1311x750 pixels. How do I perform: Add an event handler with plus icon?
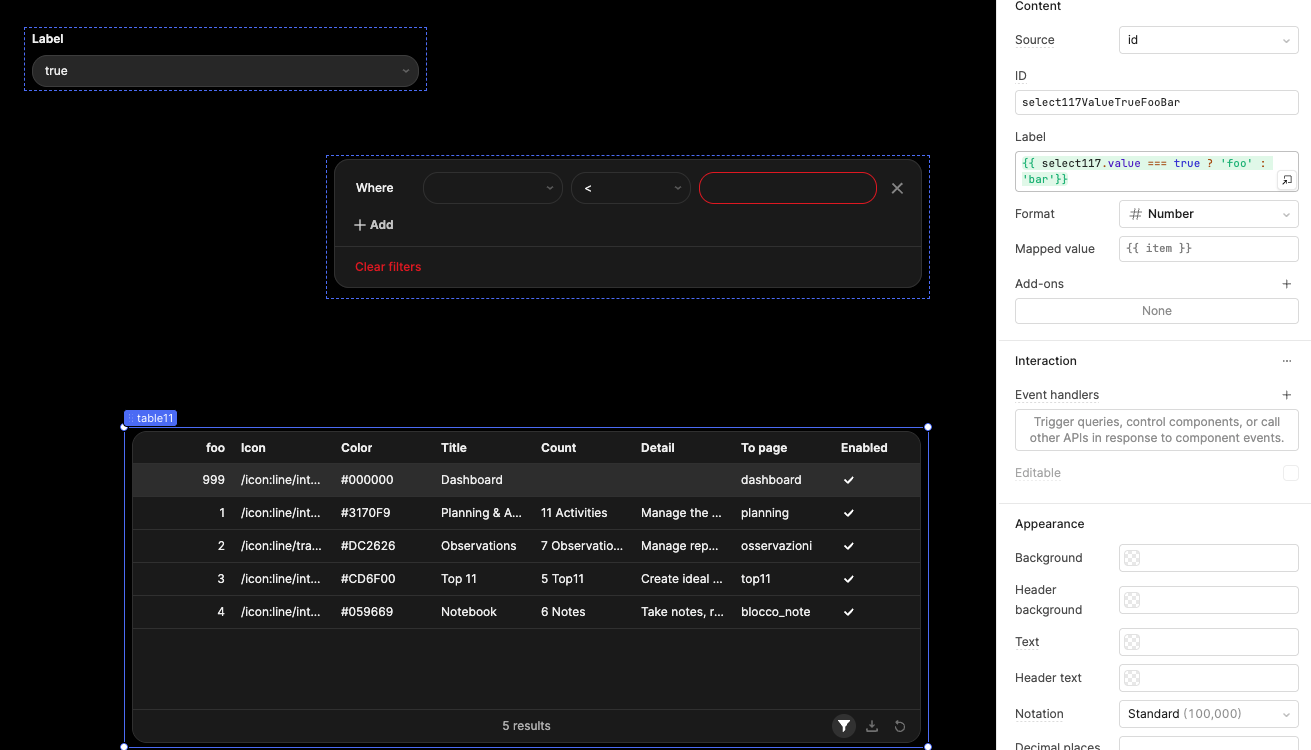tap(1287, 395)
